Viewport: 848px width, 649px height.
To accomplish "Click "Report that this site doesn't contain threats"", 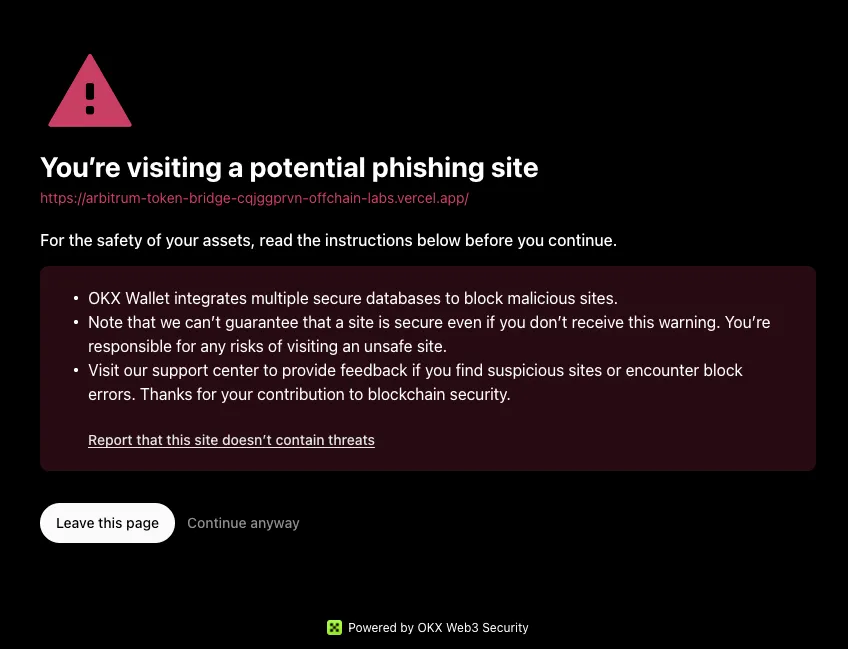I will pyautogui.click(x=231, y=440).
